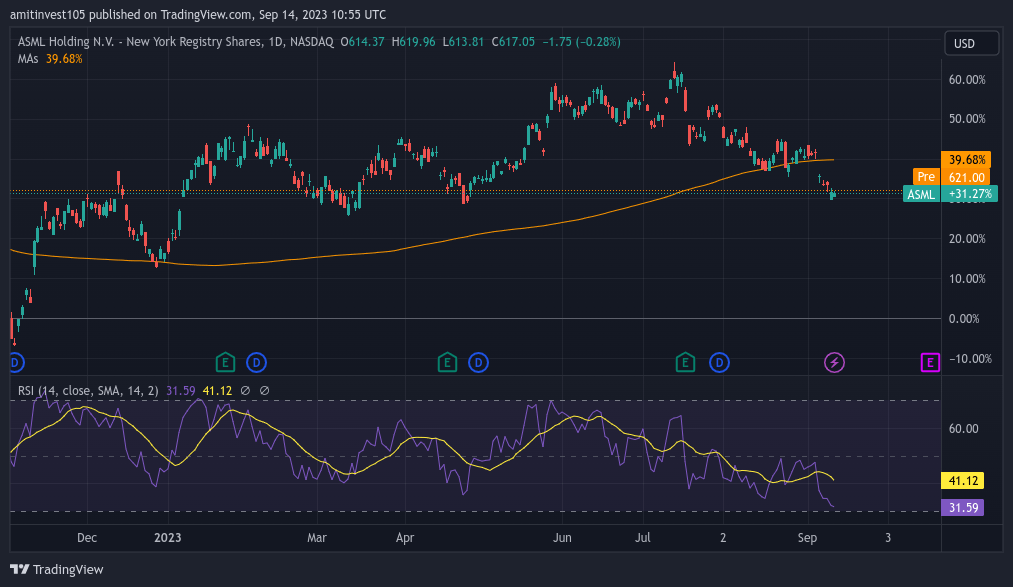The height and width of the screenshot is (587, 1013).
Task: Click the earnings E marker in mid July
Action: [685, 363]
